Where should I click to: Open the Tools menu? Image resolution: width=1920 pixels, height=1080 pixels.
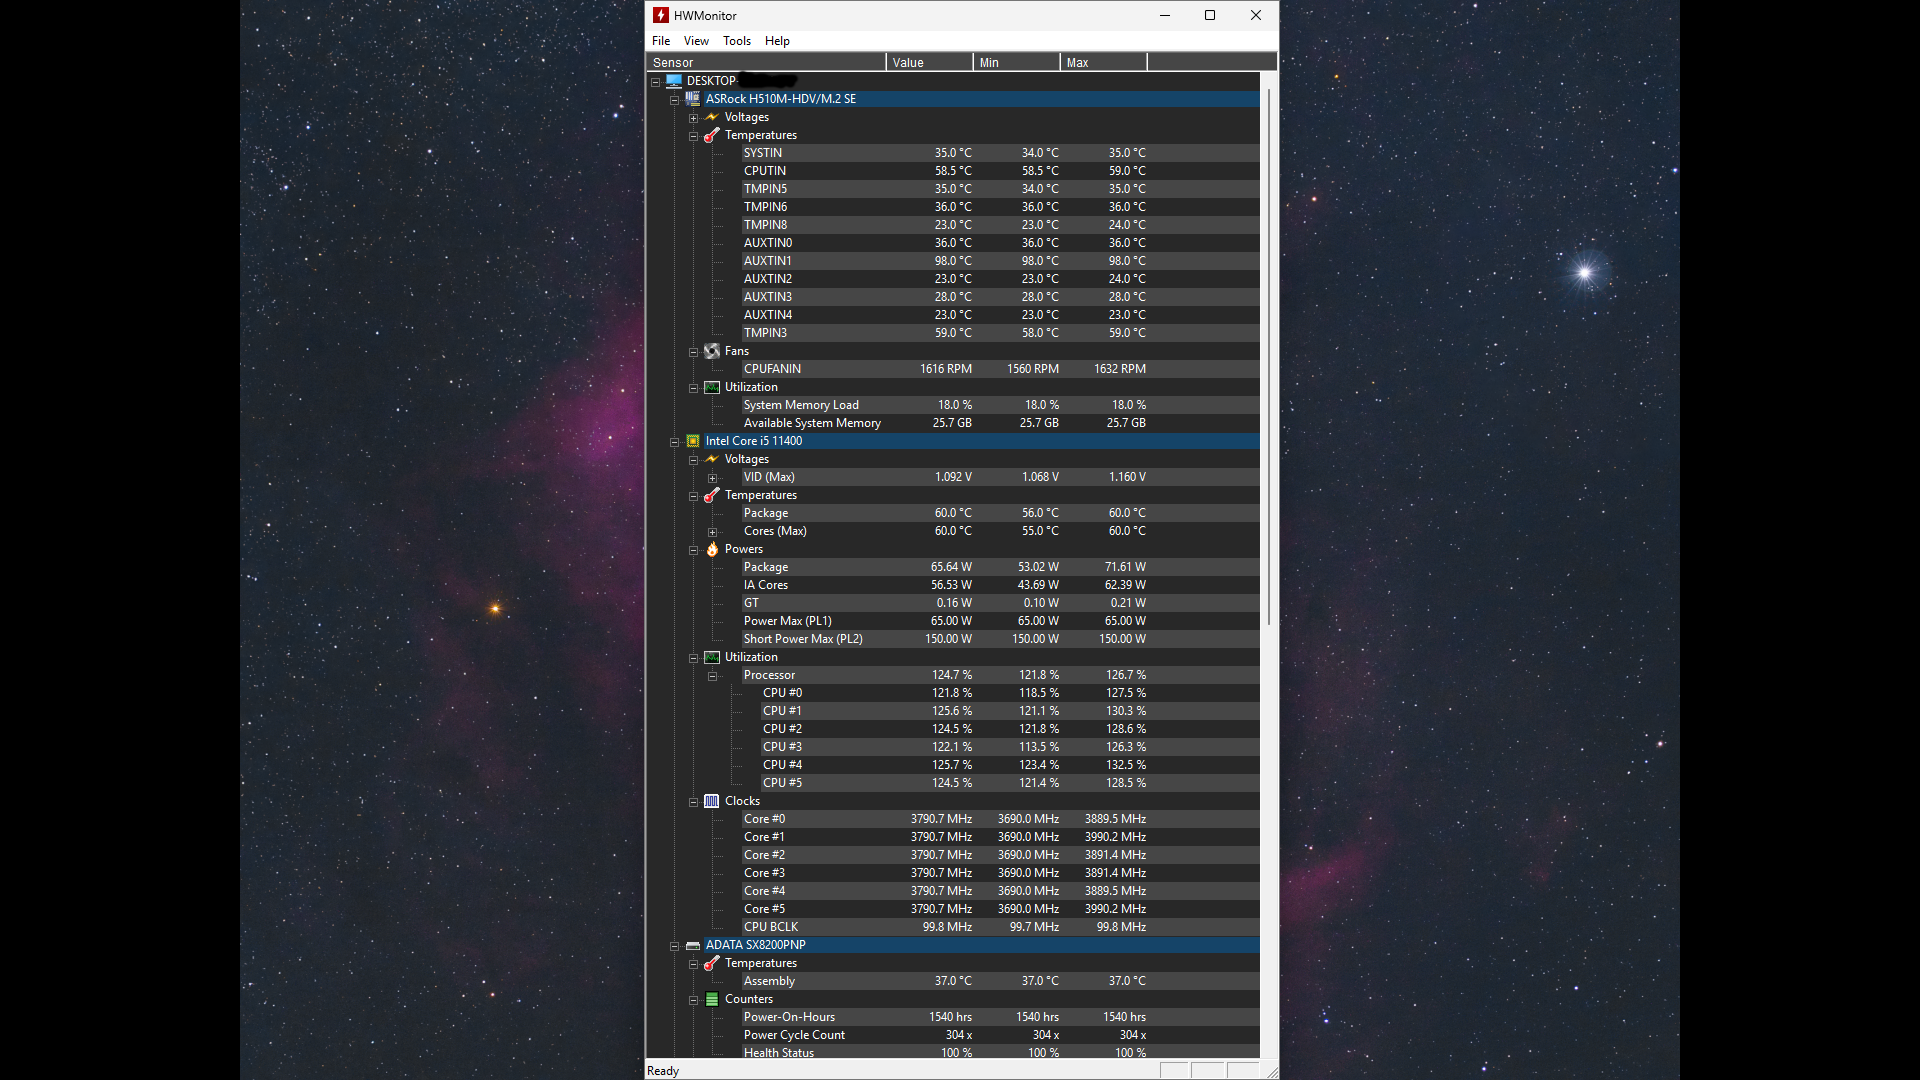[736, 41]
